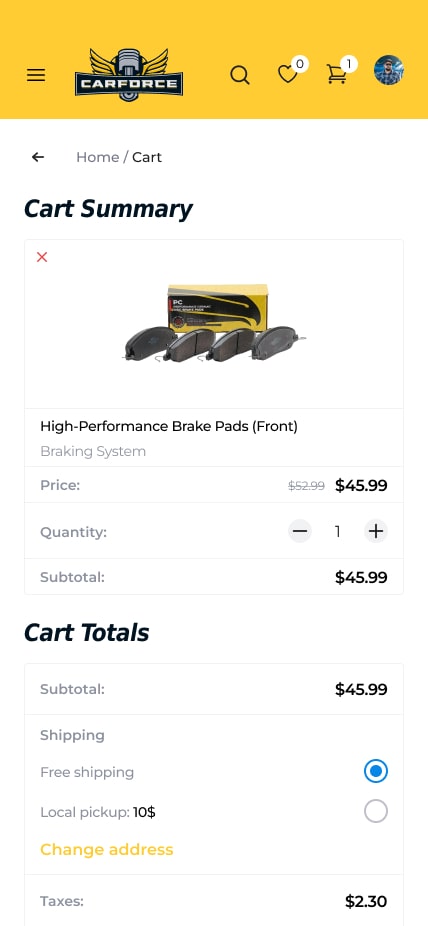Select the Local pickup radio button
Image resolution: width=428 pixels, height=926 pixels.
click(375, 811)
